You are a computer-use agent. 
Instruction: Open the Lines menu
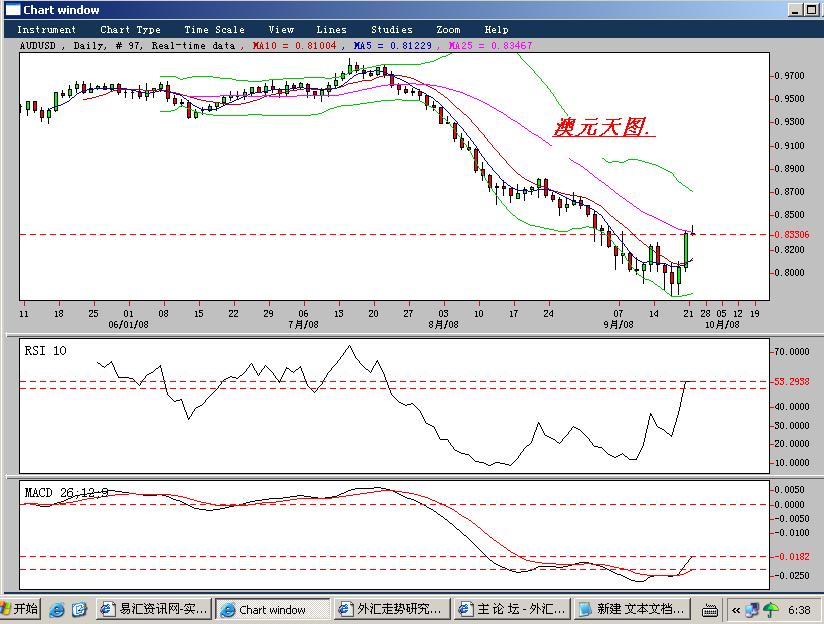click(x=331, y=30)
